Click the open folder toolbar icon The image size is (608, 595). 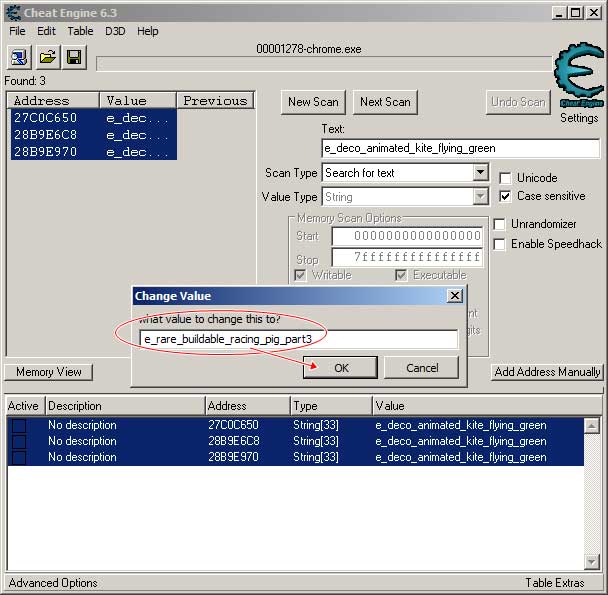click(48, 57)
